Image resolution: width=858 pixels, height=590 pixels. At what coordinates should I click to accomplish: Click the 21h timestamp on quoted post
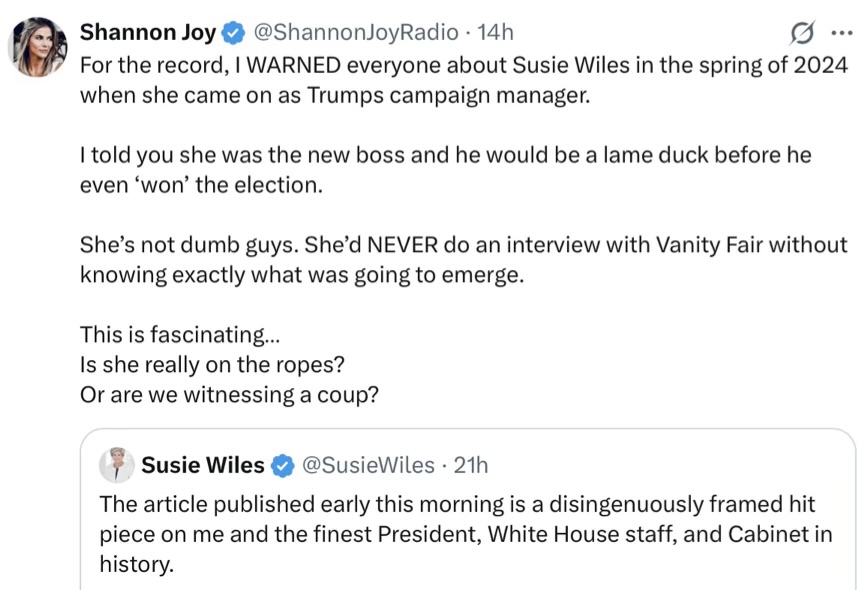pos(471,465)
